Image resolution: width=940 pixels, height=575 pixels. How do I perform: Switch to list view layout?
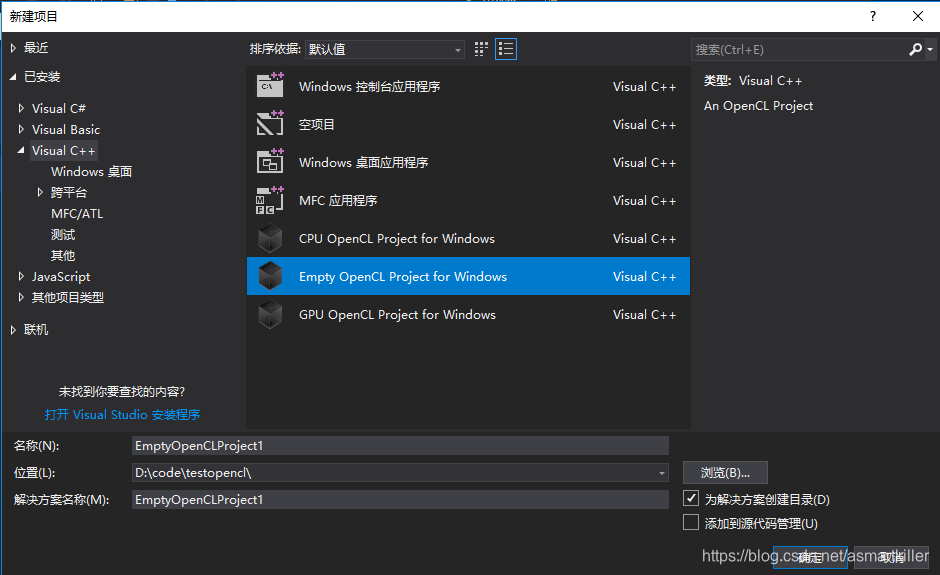pos(506,49)
